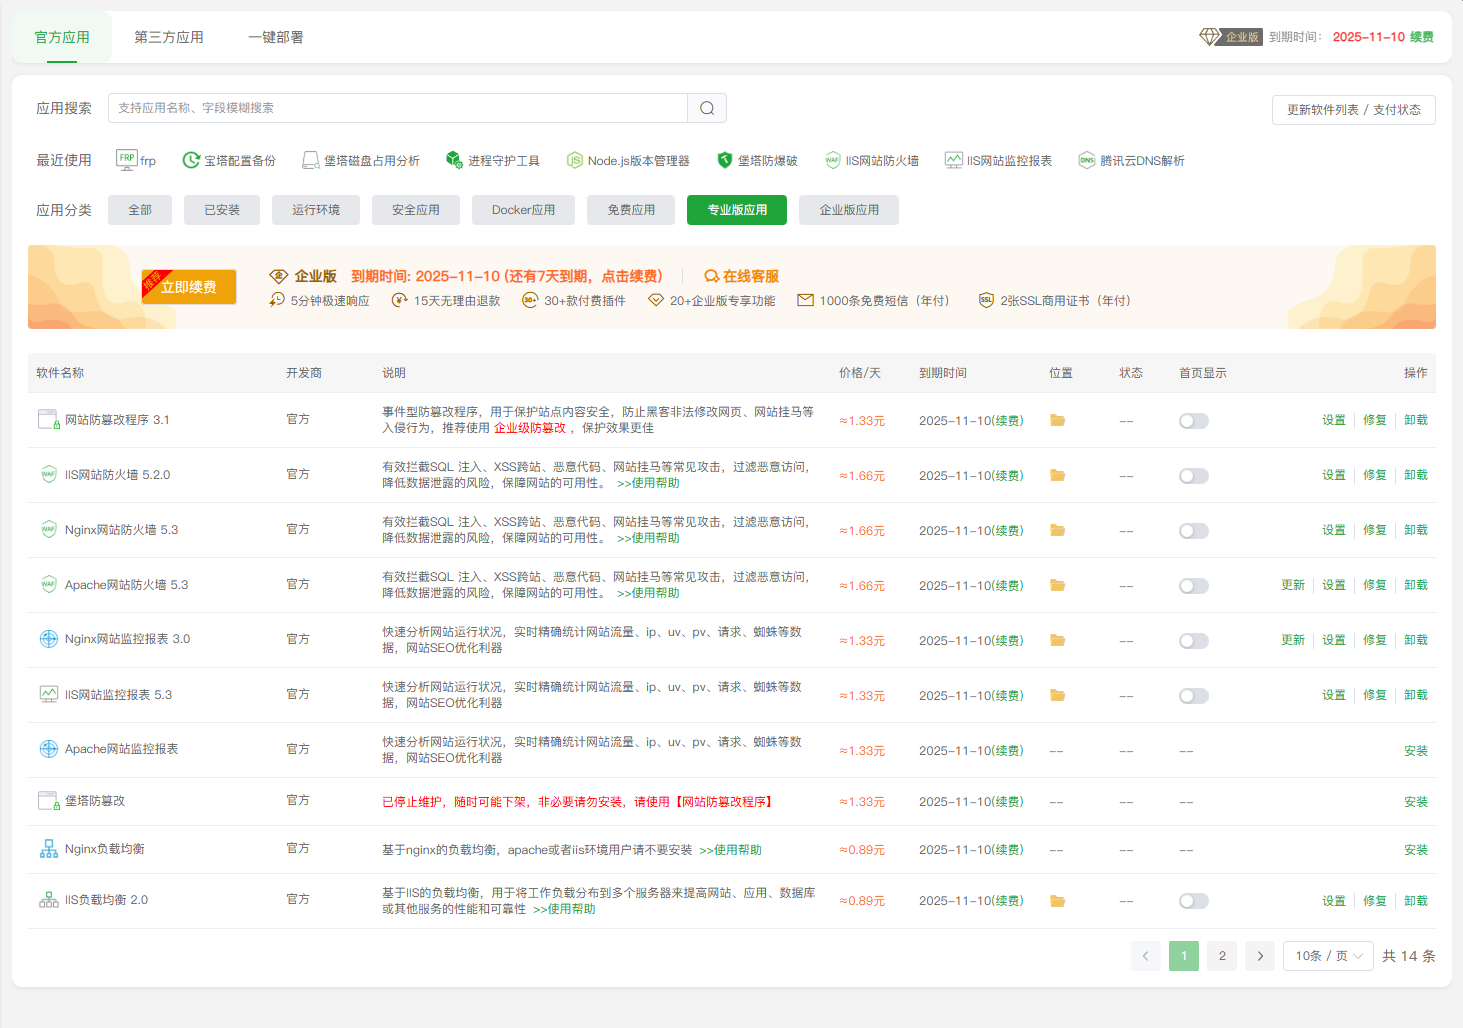This screenshot has height=1028, width=1463.
Task: Turn on homepage display for IIS负载均衡
Action: pos(1193,900)
